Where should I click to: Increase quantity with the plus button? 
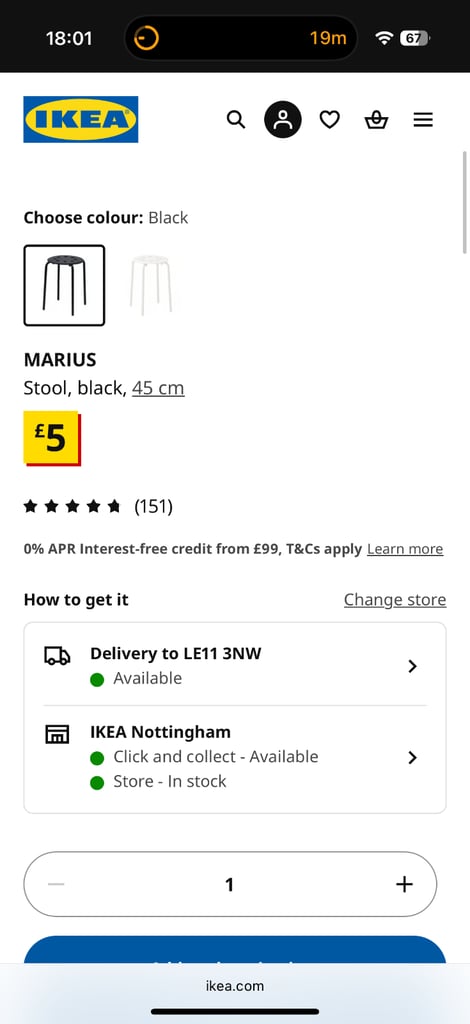pos(405,884)
